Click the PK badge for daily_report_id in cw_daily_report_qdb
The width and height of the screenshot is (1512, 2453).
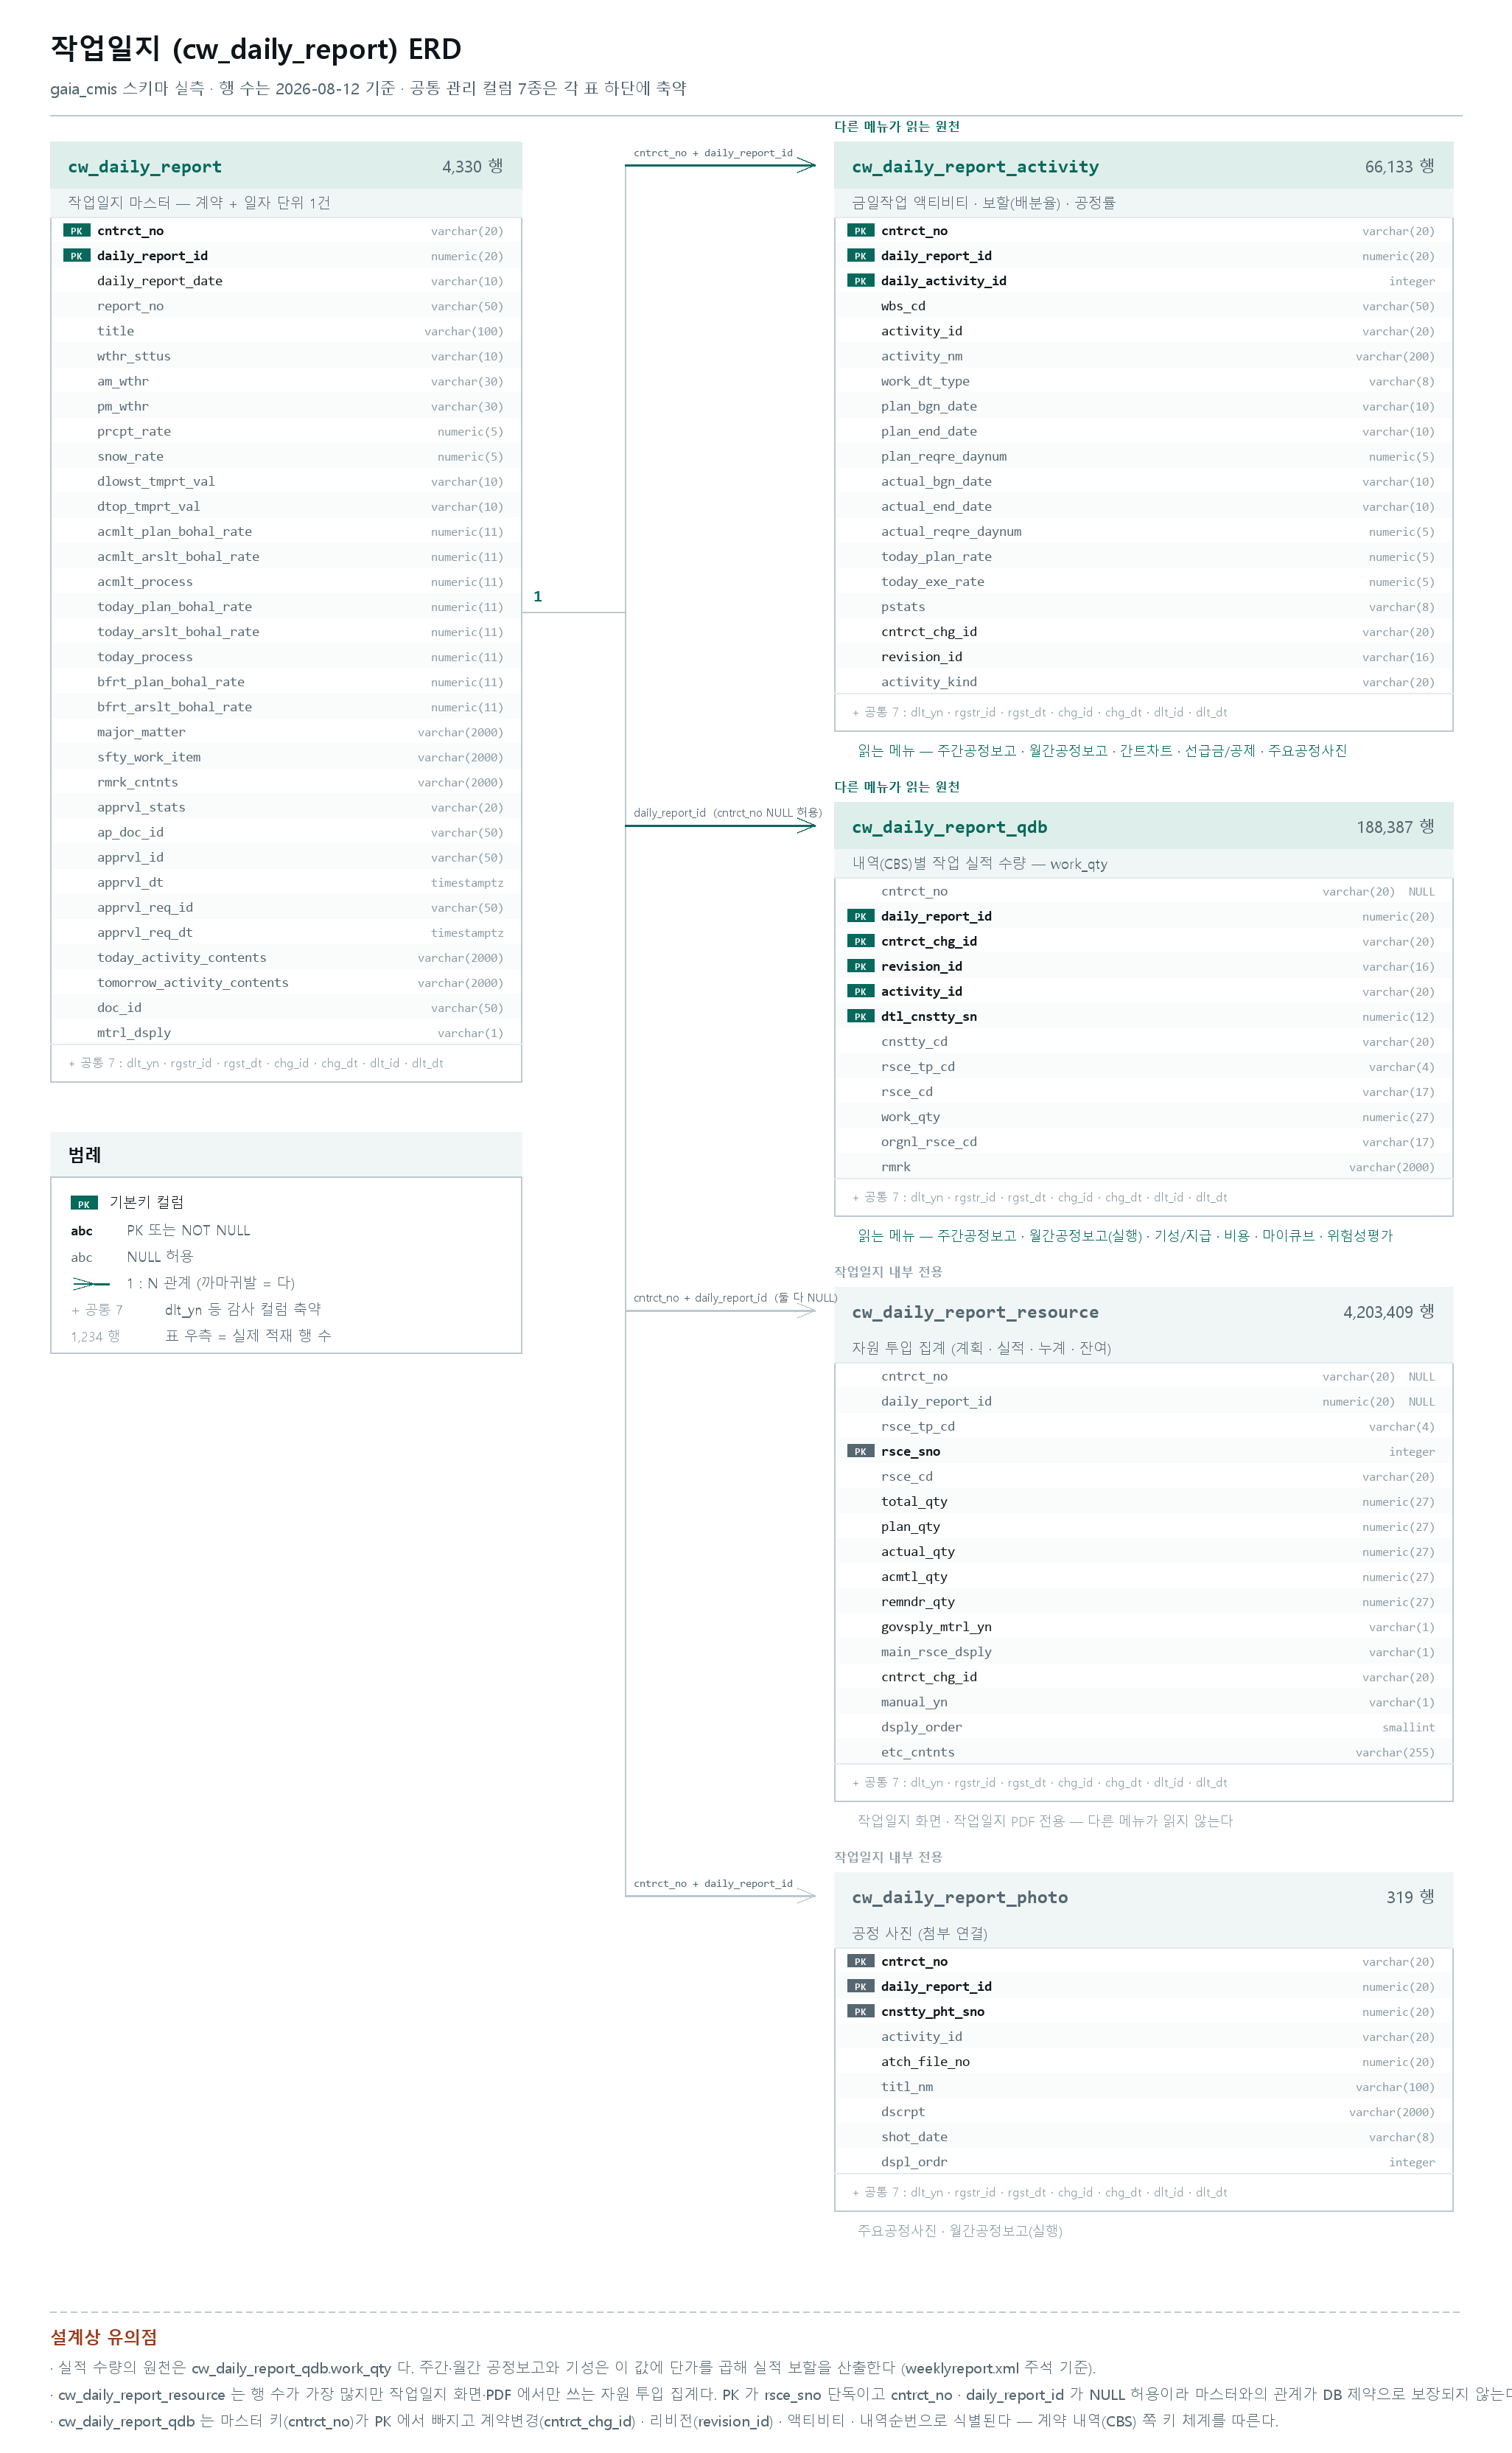pos(860,916)
